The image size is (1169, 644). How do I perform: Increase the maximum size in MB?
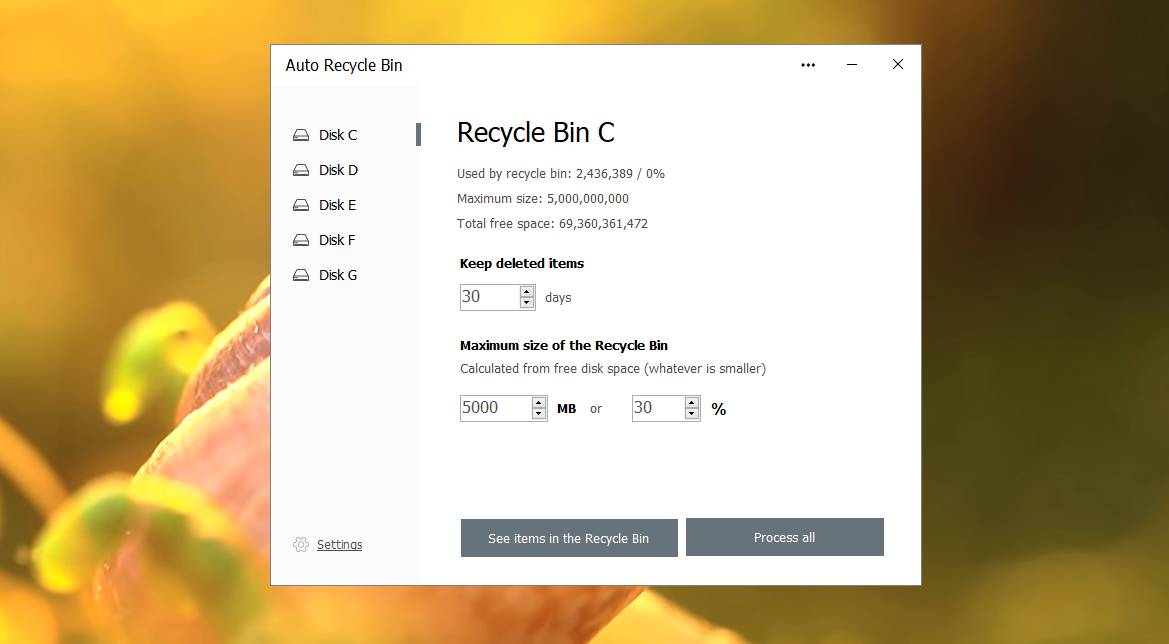[x=539, y=403]
